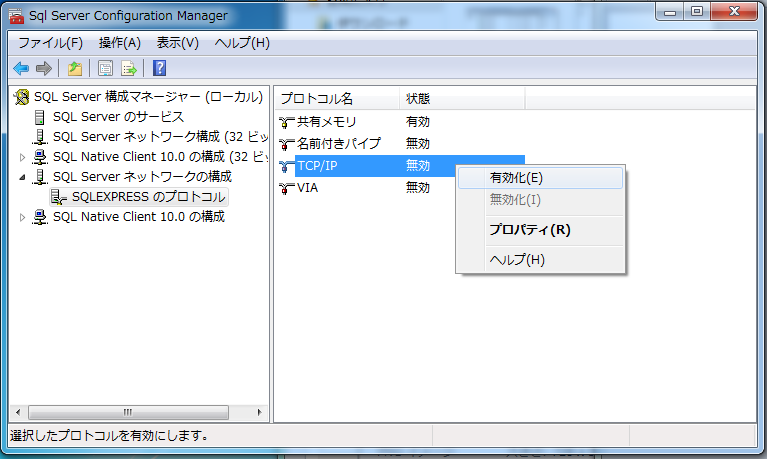Select SQLEXPRESS のプロトコル in the tree
767x459 pixels.
click(148, 197)
